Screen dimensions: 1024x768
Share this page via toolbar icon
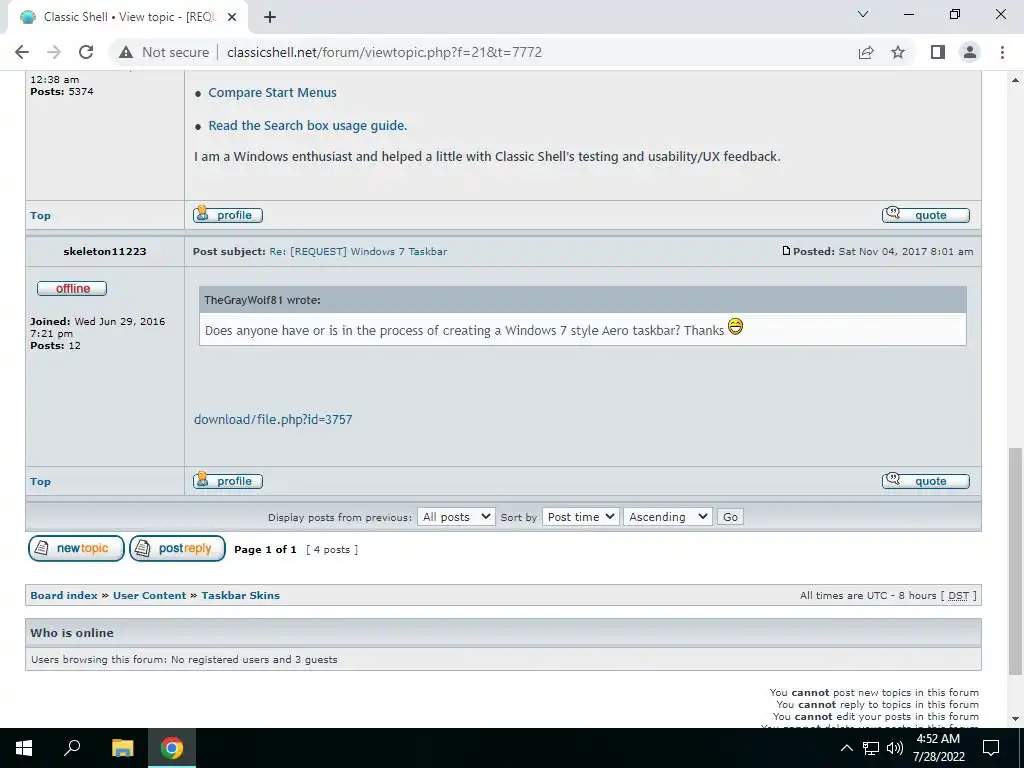(866, 52)
